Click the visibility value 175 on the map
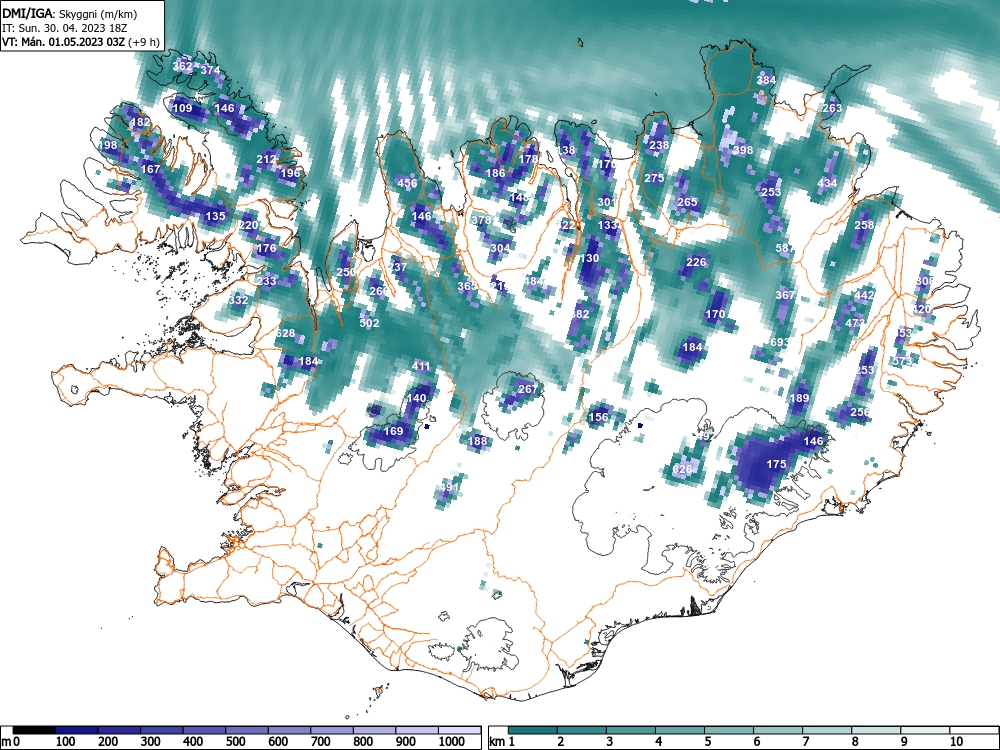Viewport: 1000px width, 750px height. click(x=776, y=464)
